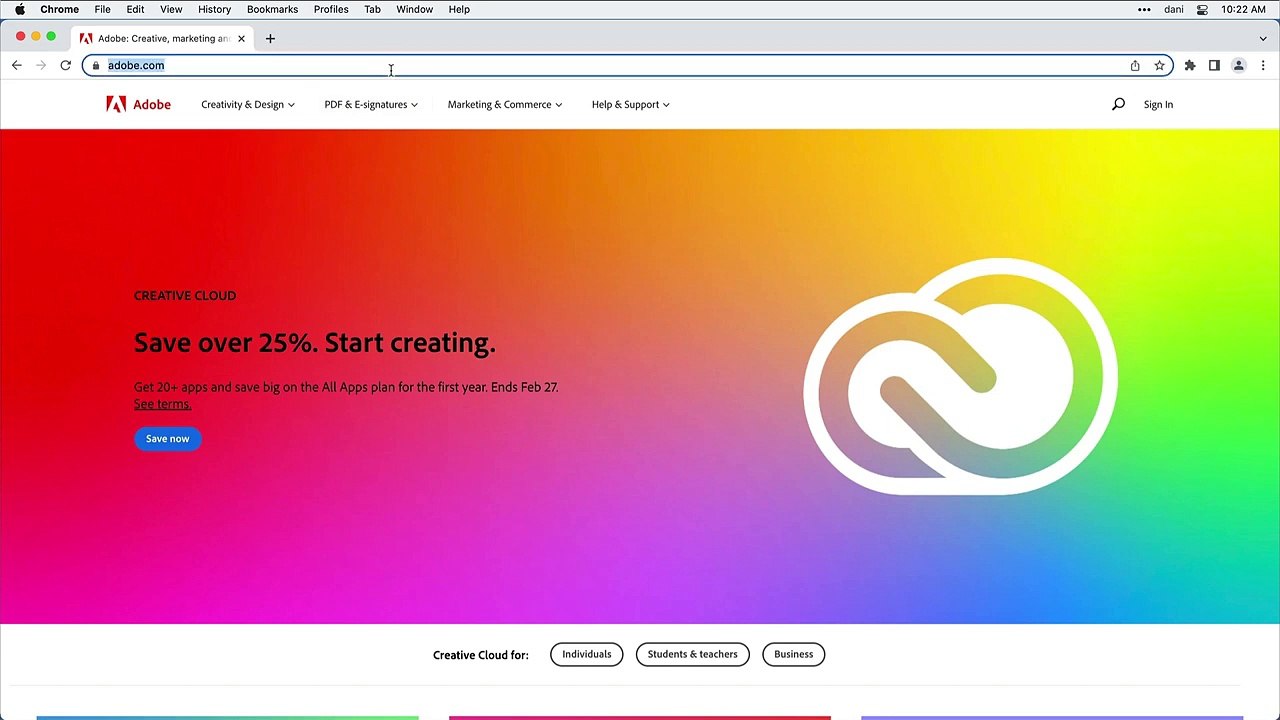Go forward with the forward arrow

[x=41, y=65]
